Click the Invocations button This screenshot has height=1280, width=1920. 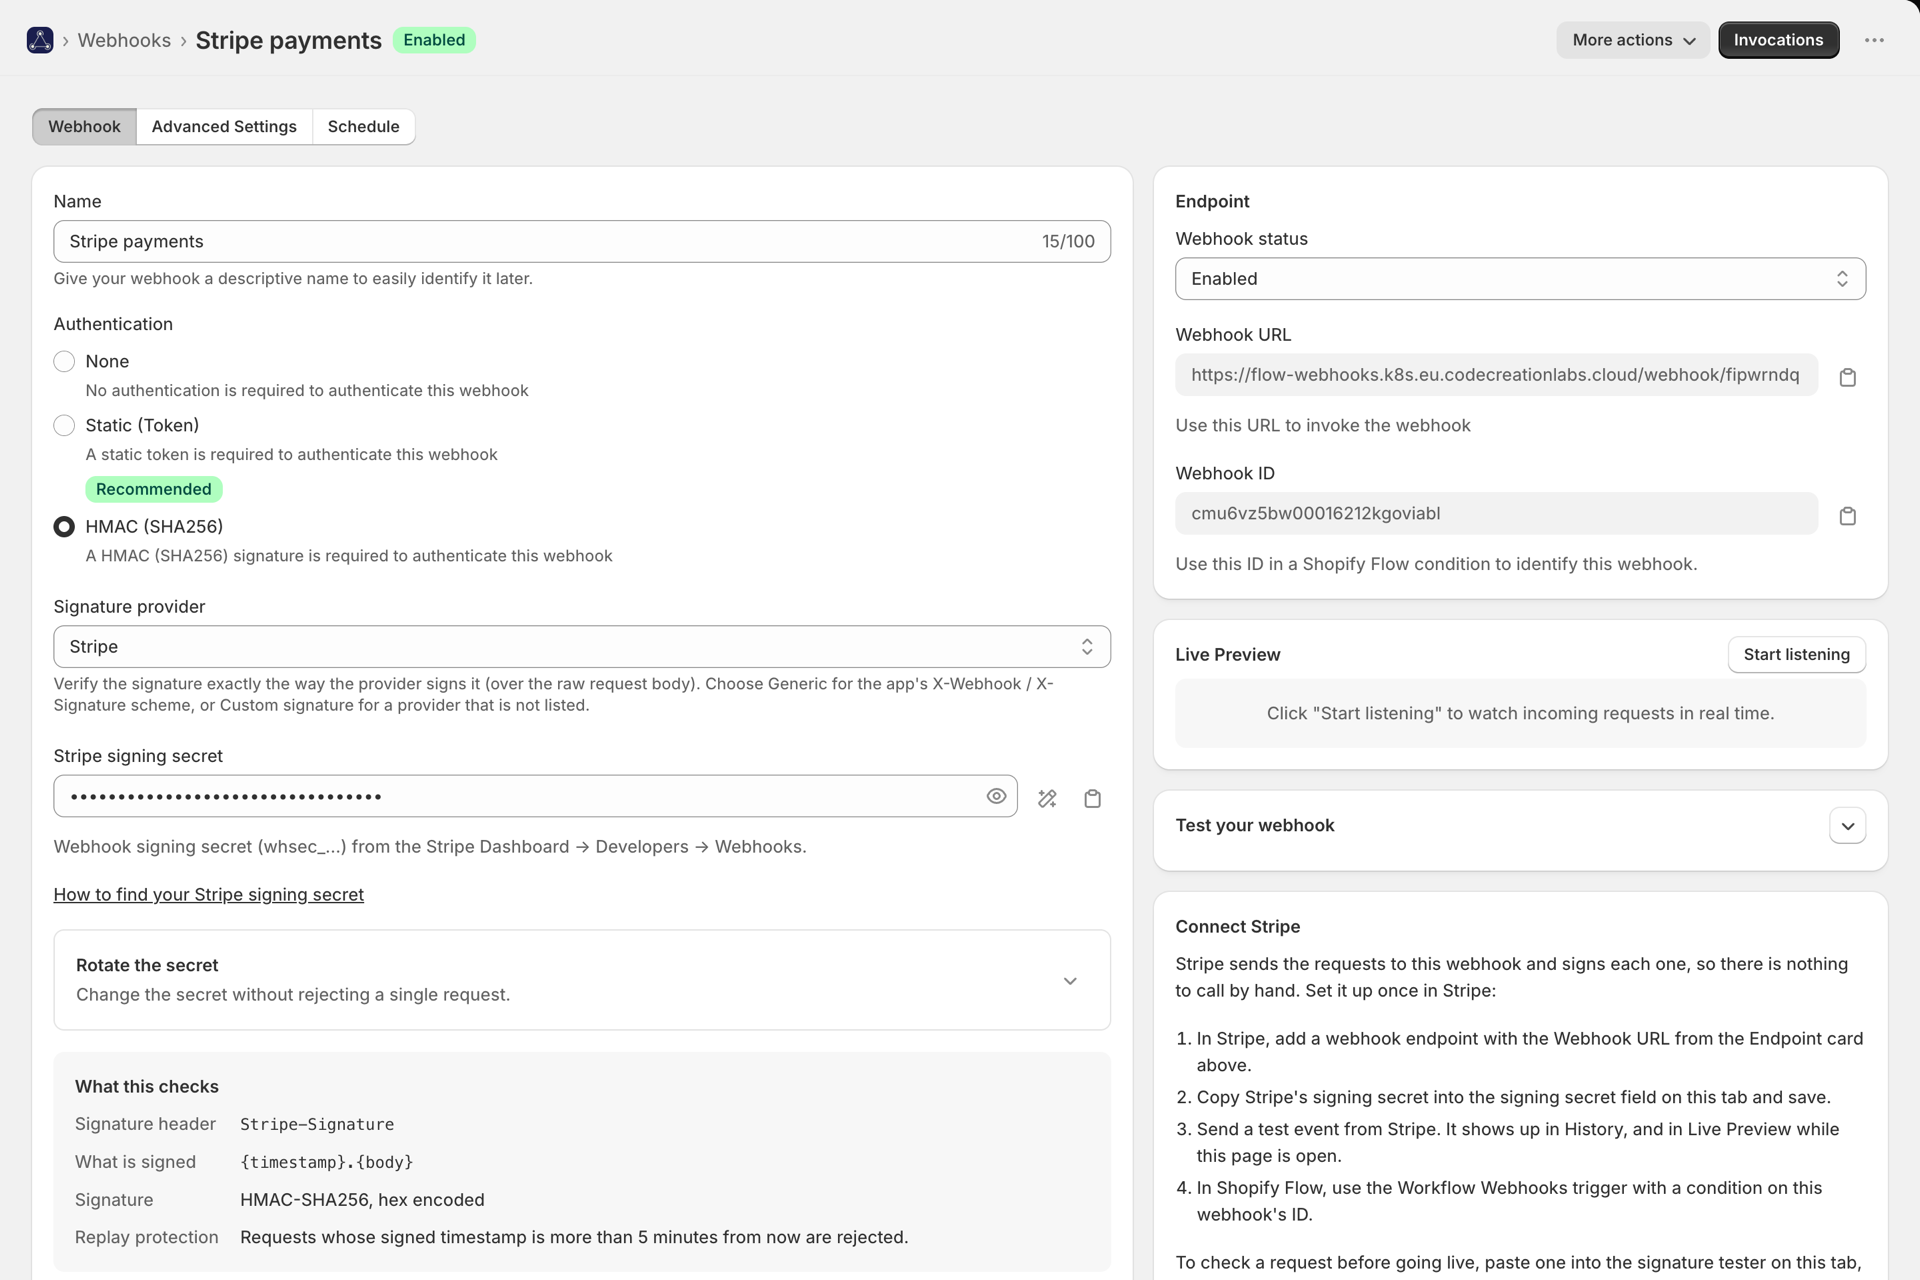[1778, 40]
